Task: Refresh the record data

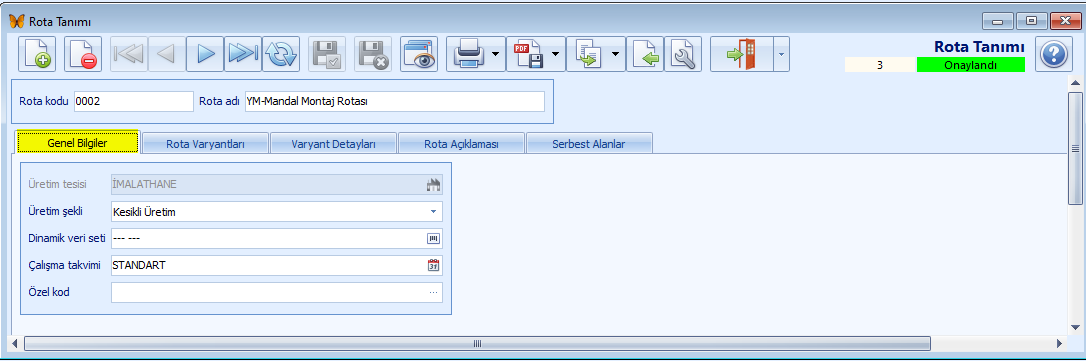Action: click(x=281, y=54)
